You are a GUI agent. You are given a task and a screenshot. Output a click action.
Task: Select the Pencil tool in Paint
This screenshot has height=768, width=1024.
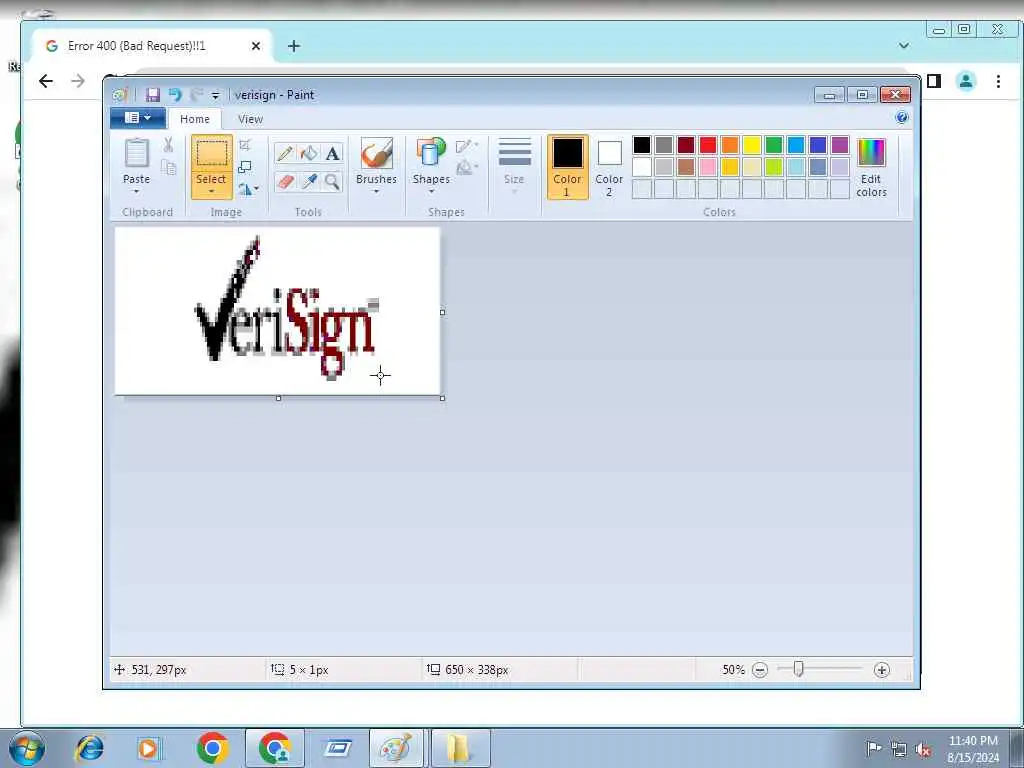click(x=285, y=153)
